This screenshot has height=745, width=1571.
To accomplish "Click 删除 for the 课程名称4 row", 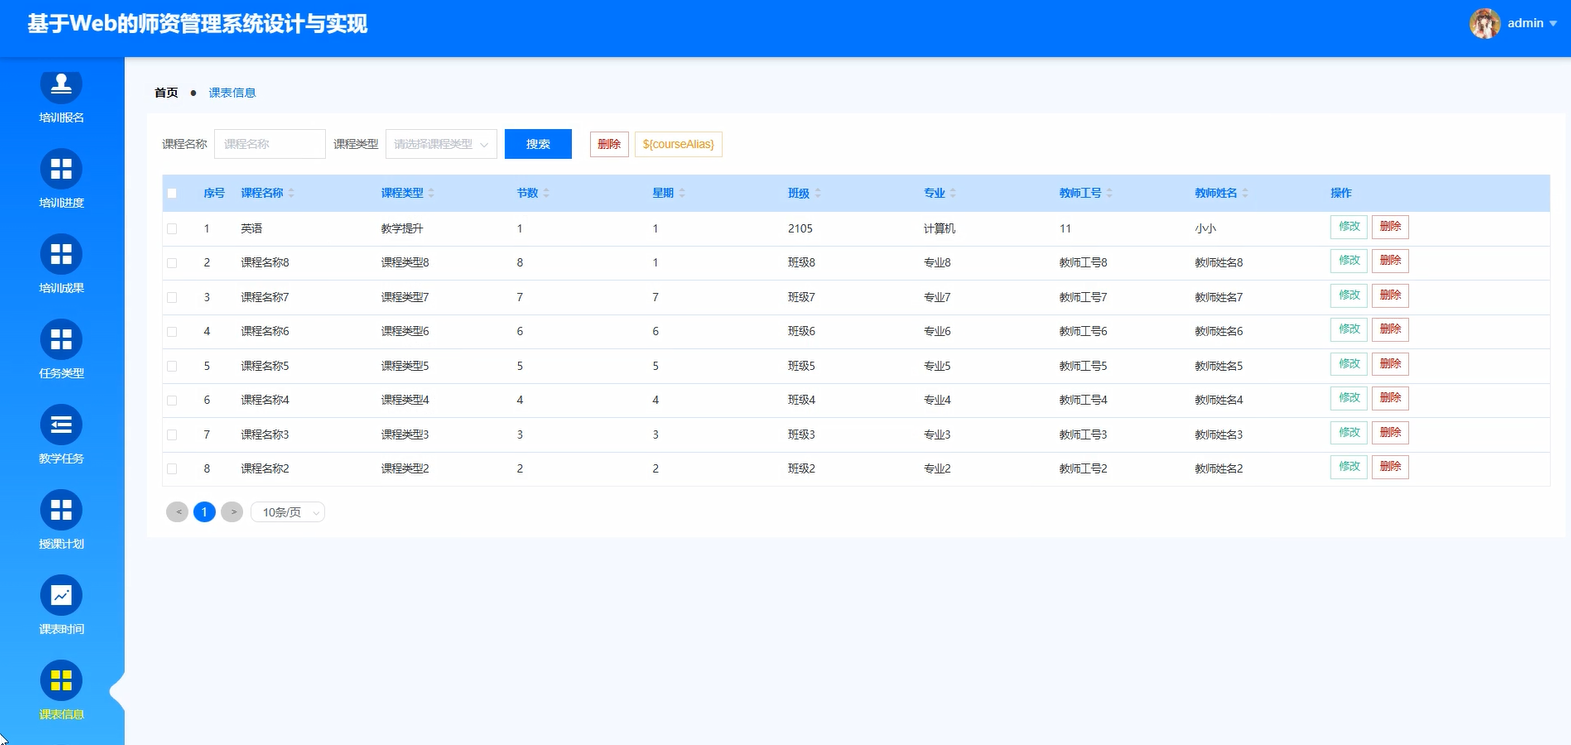I will pyautogui.click(x=1390, y=398).
